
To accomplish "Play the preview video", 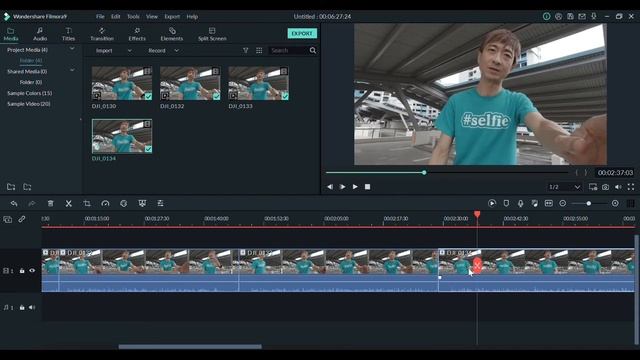I will tap(355, 187).
